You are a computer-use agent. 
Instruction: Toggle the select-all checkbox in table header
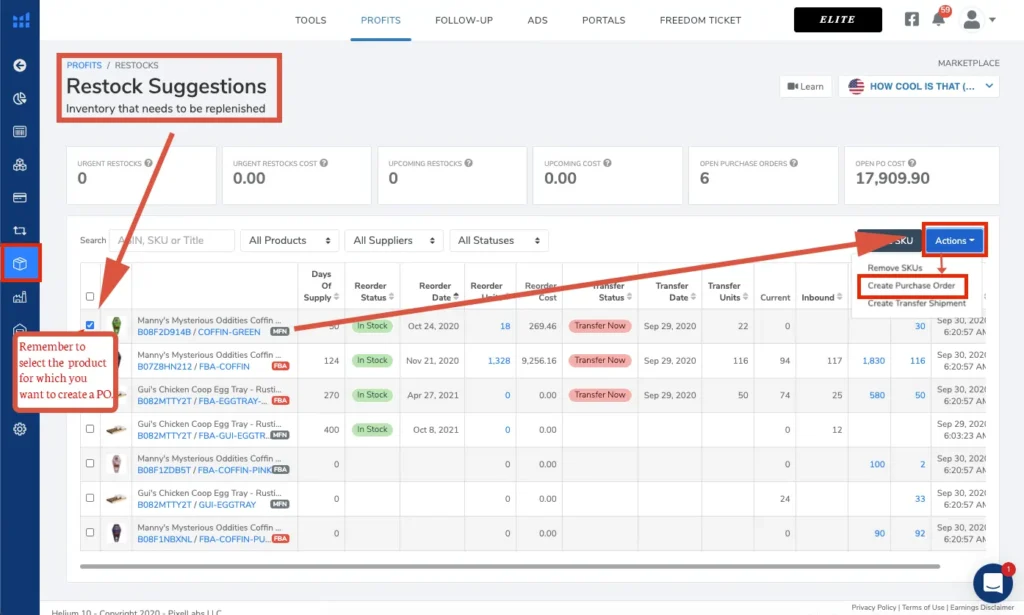[x=90, y=296]
